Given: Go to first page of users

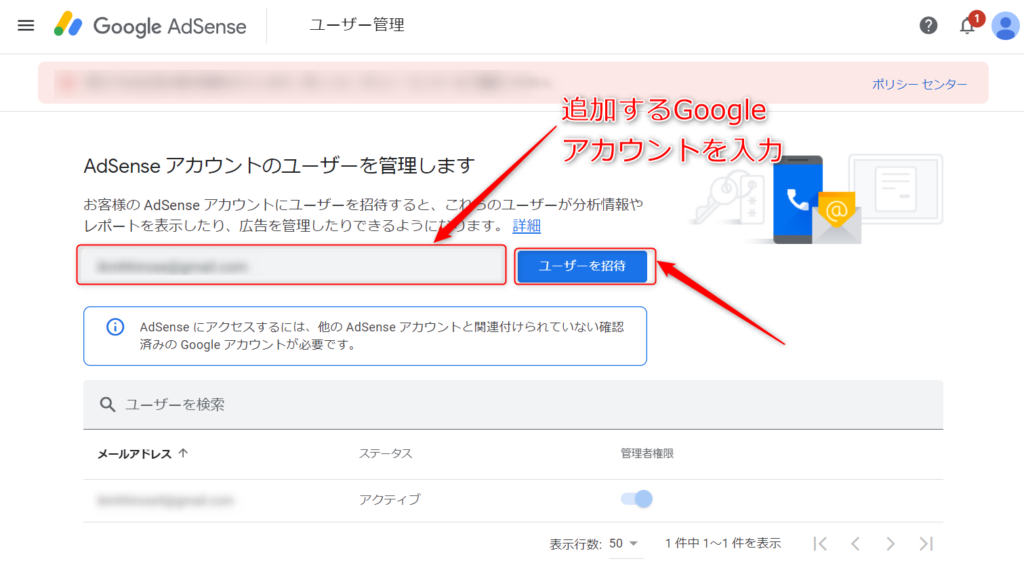Looking at the screenshot, I should coord(820,543).
